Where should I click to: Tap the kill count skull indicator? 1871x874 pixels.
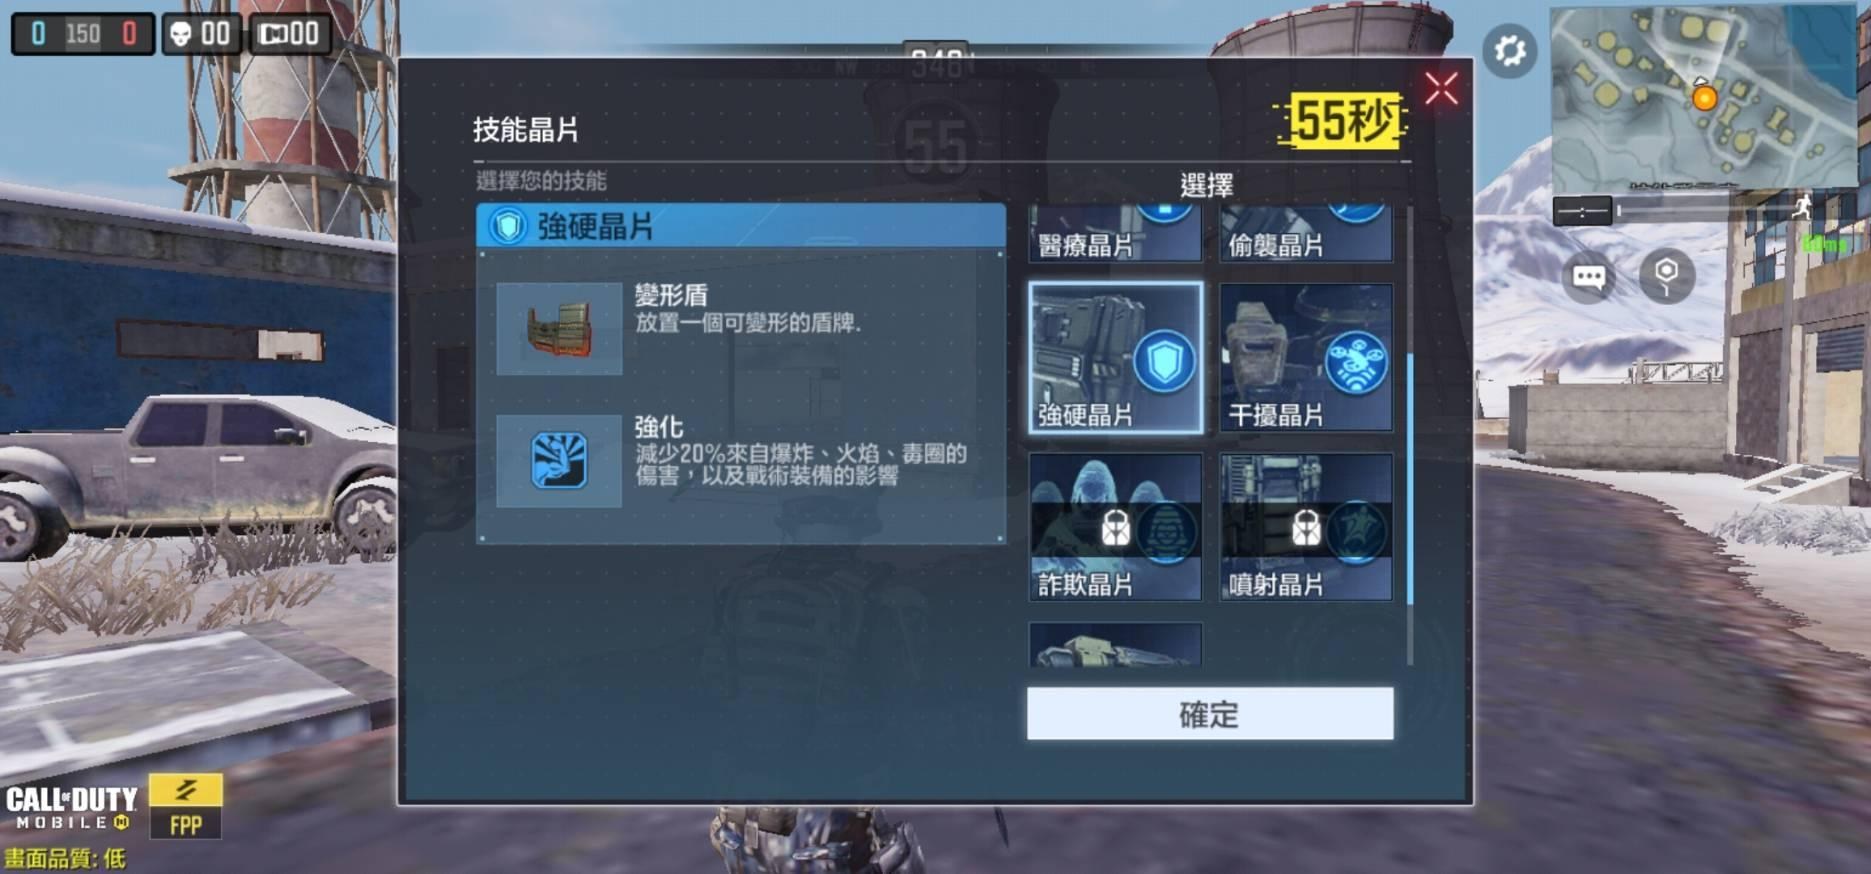click(x=201, y=34)
